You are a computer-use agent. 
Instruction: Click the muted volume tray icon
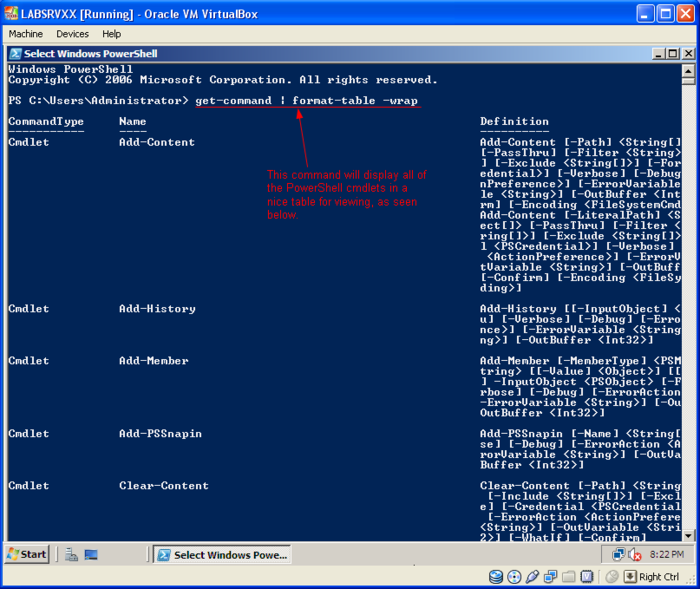click(x=635, y=555)
